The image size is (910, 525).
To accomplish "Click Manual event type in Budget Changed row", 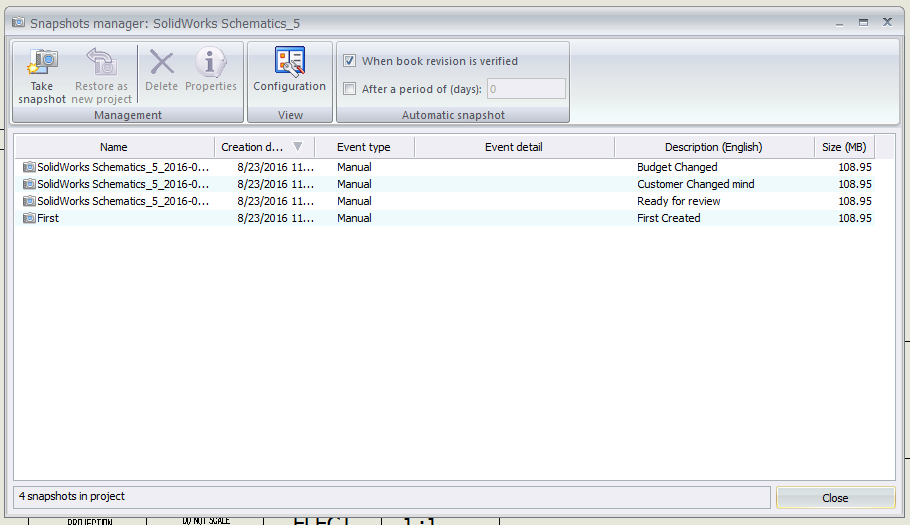I will coord(354,167).
